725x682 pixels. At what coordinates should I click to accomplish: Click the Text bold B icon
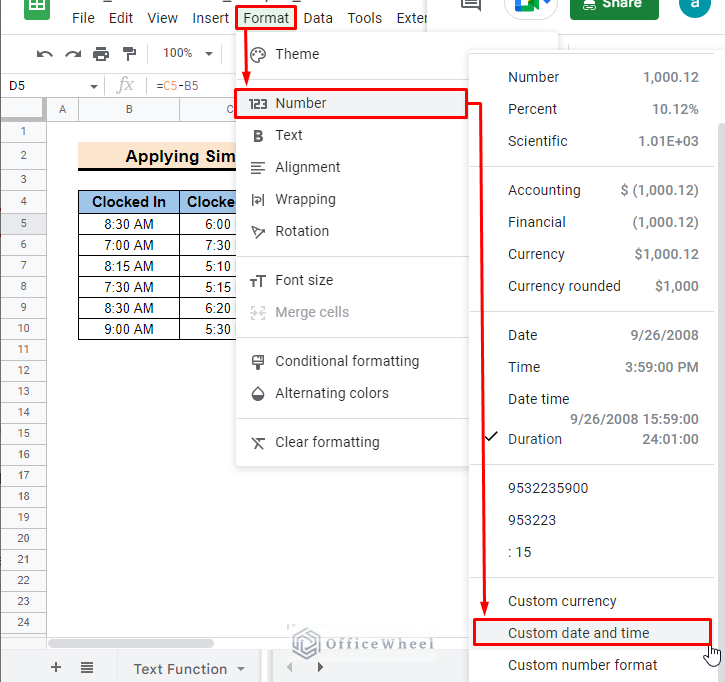point(258,136)
